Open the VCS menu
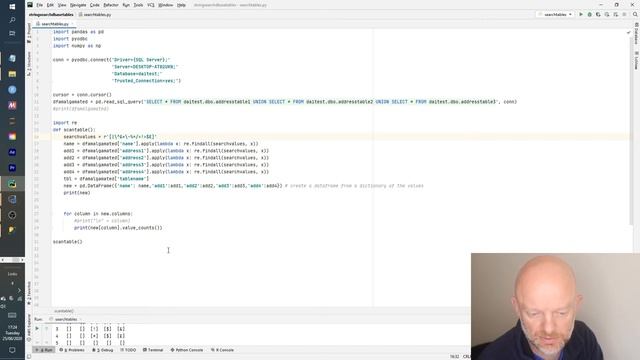The height and width of the screenshot is (360, 640). click(151, 5)
